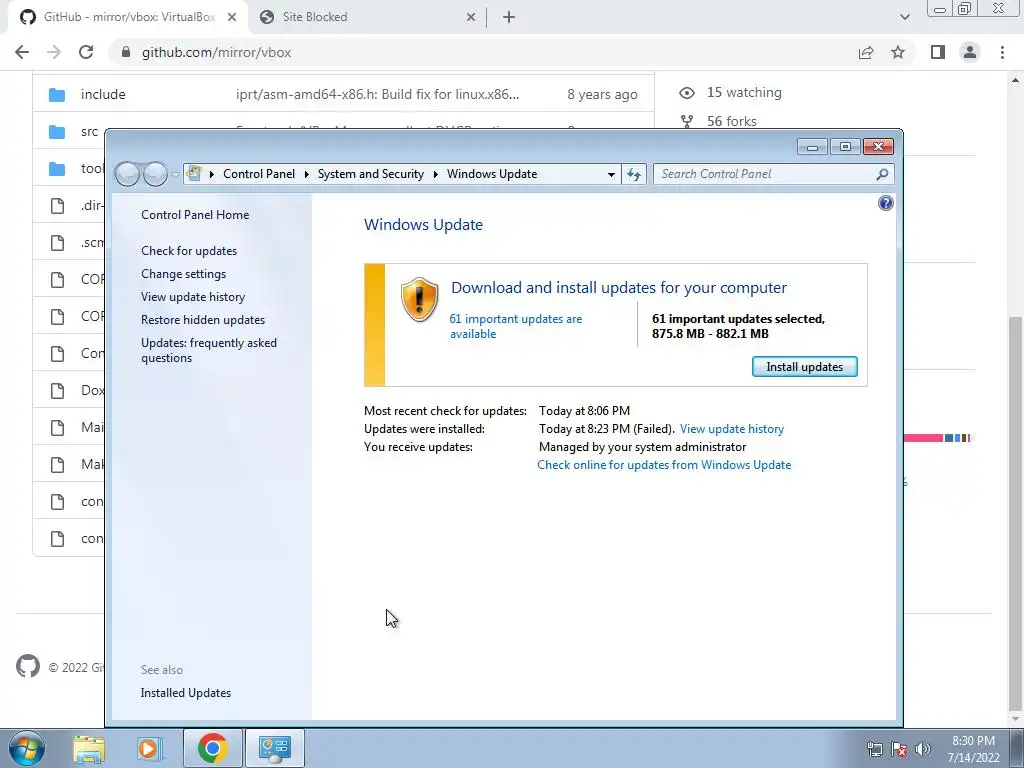Click Check online for updates from Windows Update

pos(664,465)
